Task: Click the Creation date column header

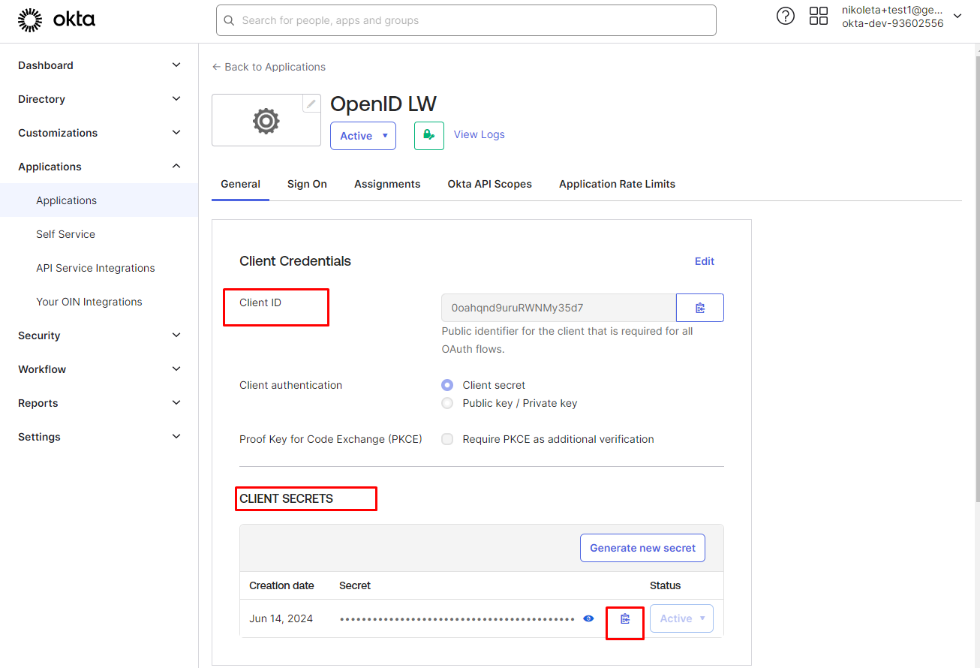Action: (281, 586)
